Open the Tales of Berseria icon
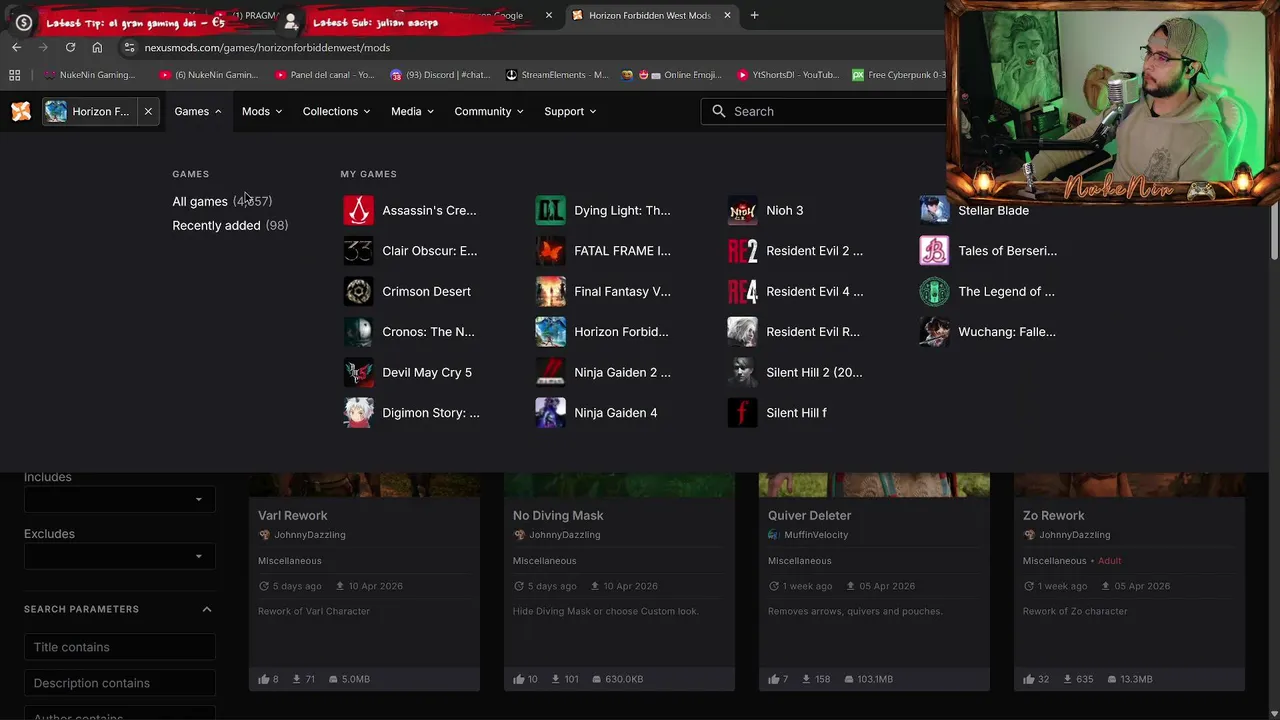The width and height of the screenshot is (1280, 720). (934, 251)
